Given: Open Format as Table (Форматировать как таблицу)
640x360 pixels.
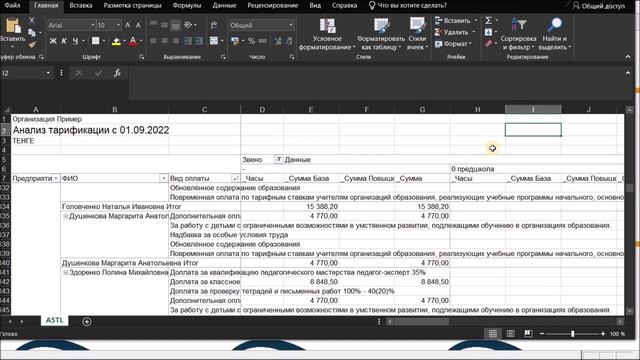Looking at the screenshot, I should (x=381, y=34).
